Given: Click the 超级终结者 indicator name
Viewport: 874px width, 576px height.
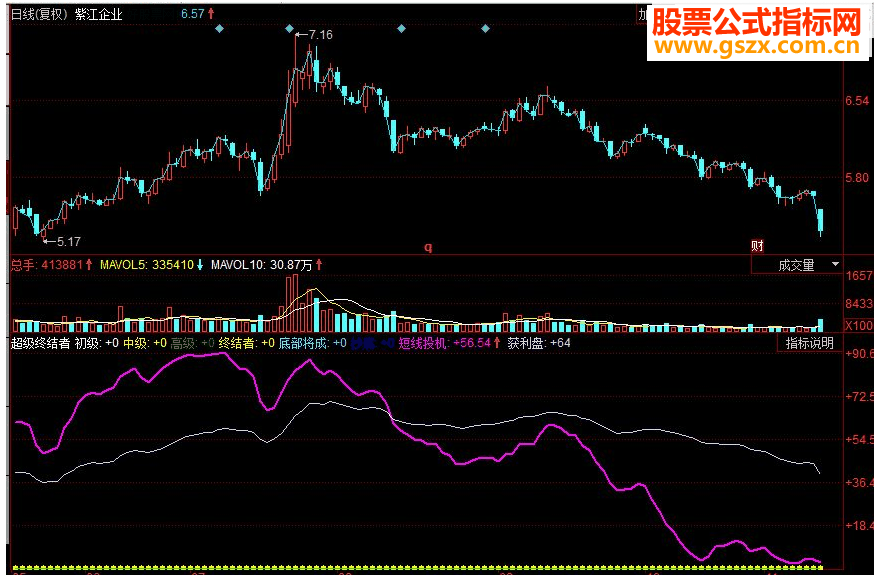Looking at the screenshot, I should pos(40,343).
